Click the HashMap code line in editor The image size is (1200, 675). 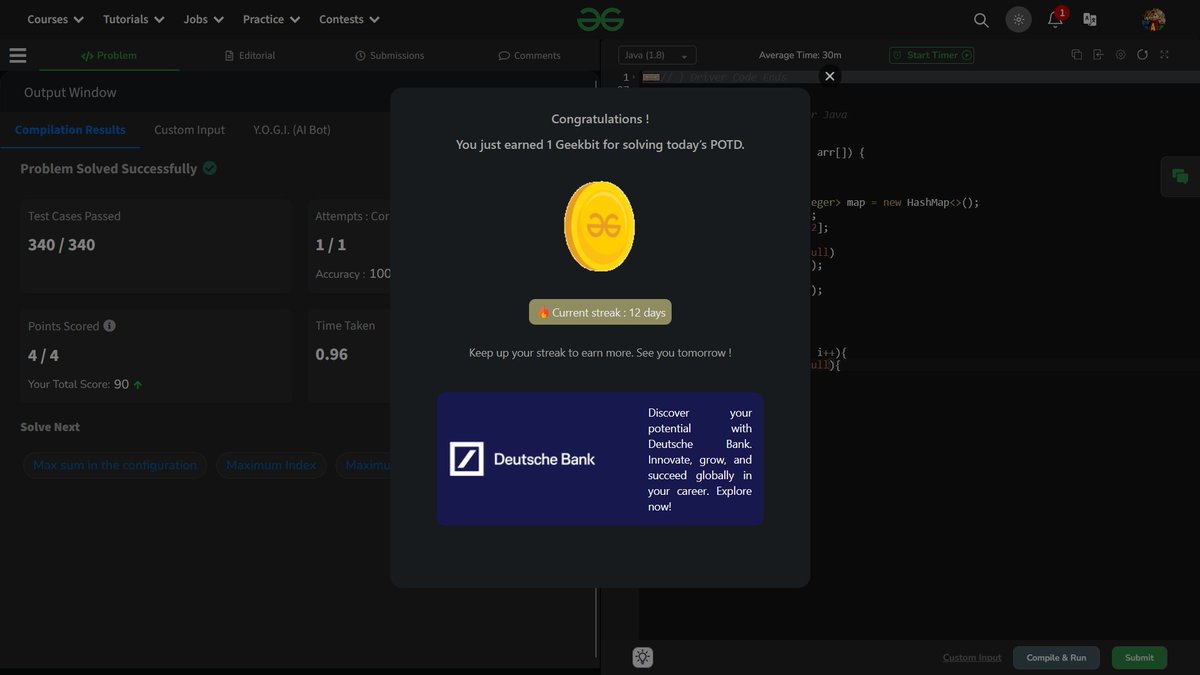894,202
